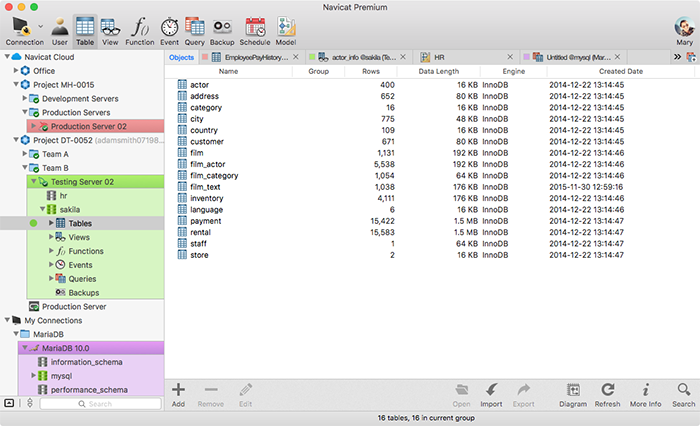Image resolution: width=700 pixels, height=426 pixels.
Task: Click the Edit pencil icon
Action: pyautogui.click(x=246, y=390)
